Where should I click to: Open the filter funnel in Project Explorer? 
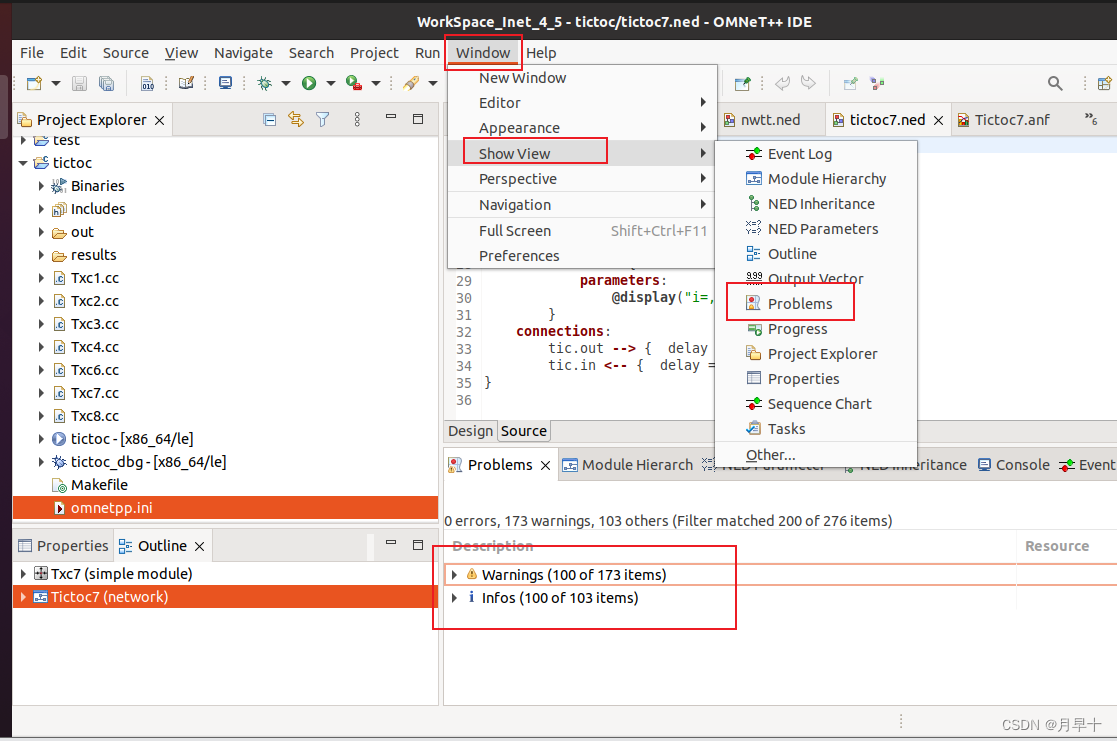click(323, 119)
